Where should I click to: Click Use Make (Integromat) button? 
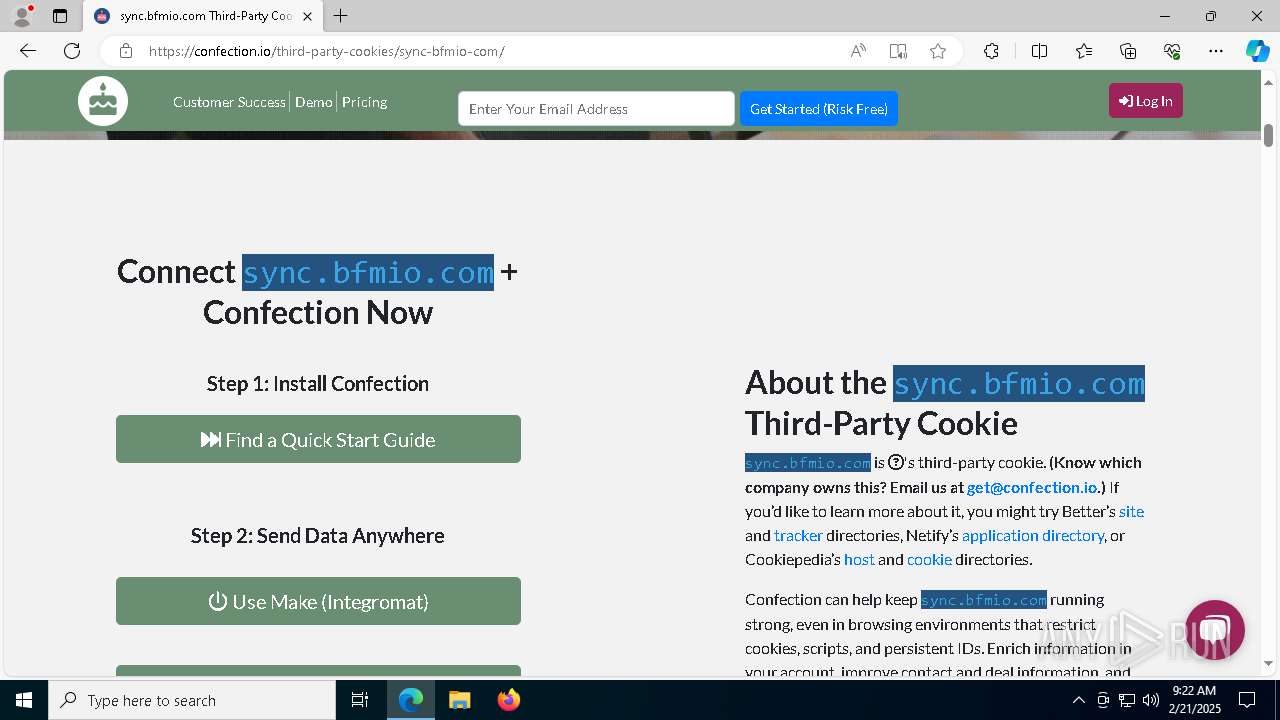click(318, 601)
